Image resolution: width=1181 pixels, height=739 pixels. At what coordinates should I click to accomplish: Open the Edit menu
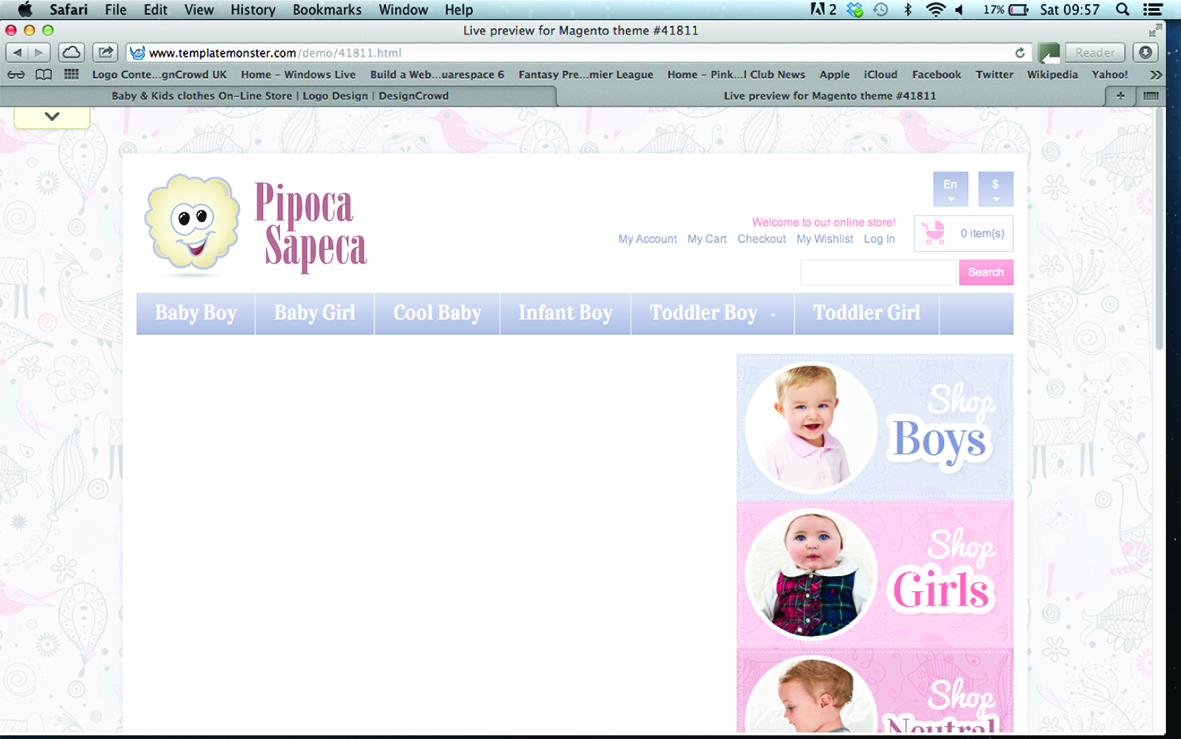pos(155,10)
